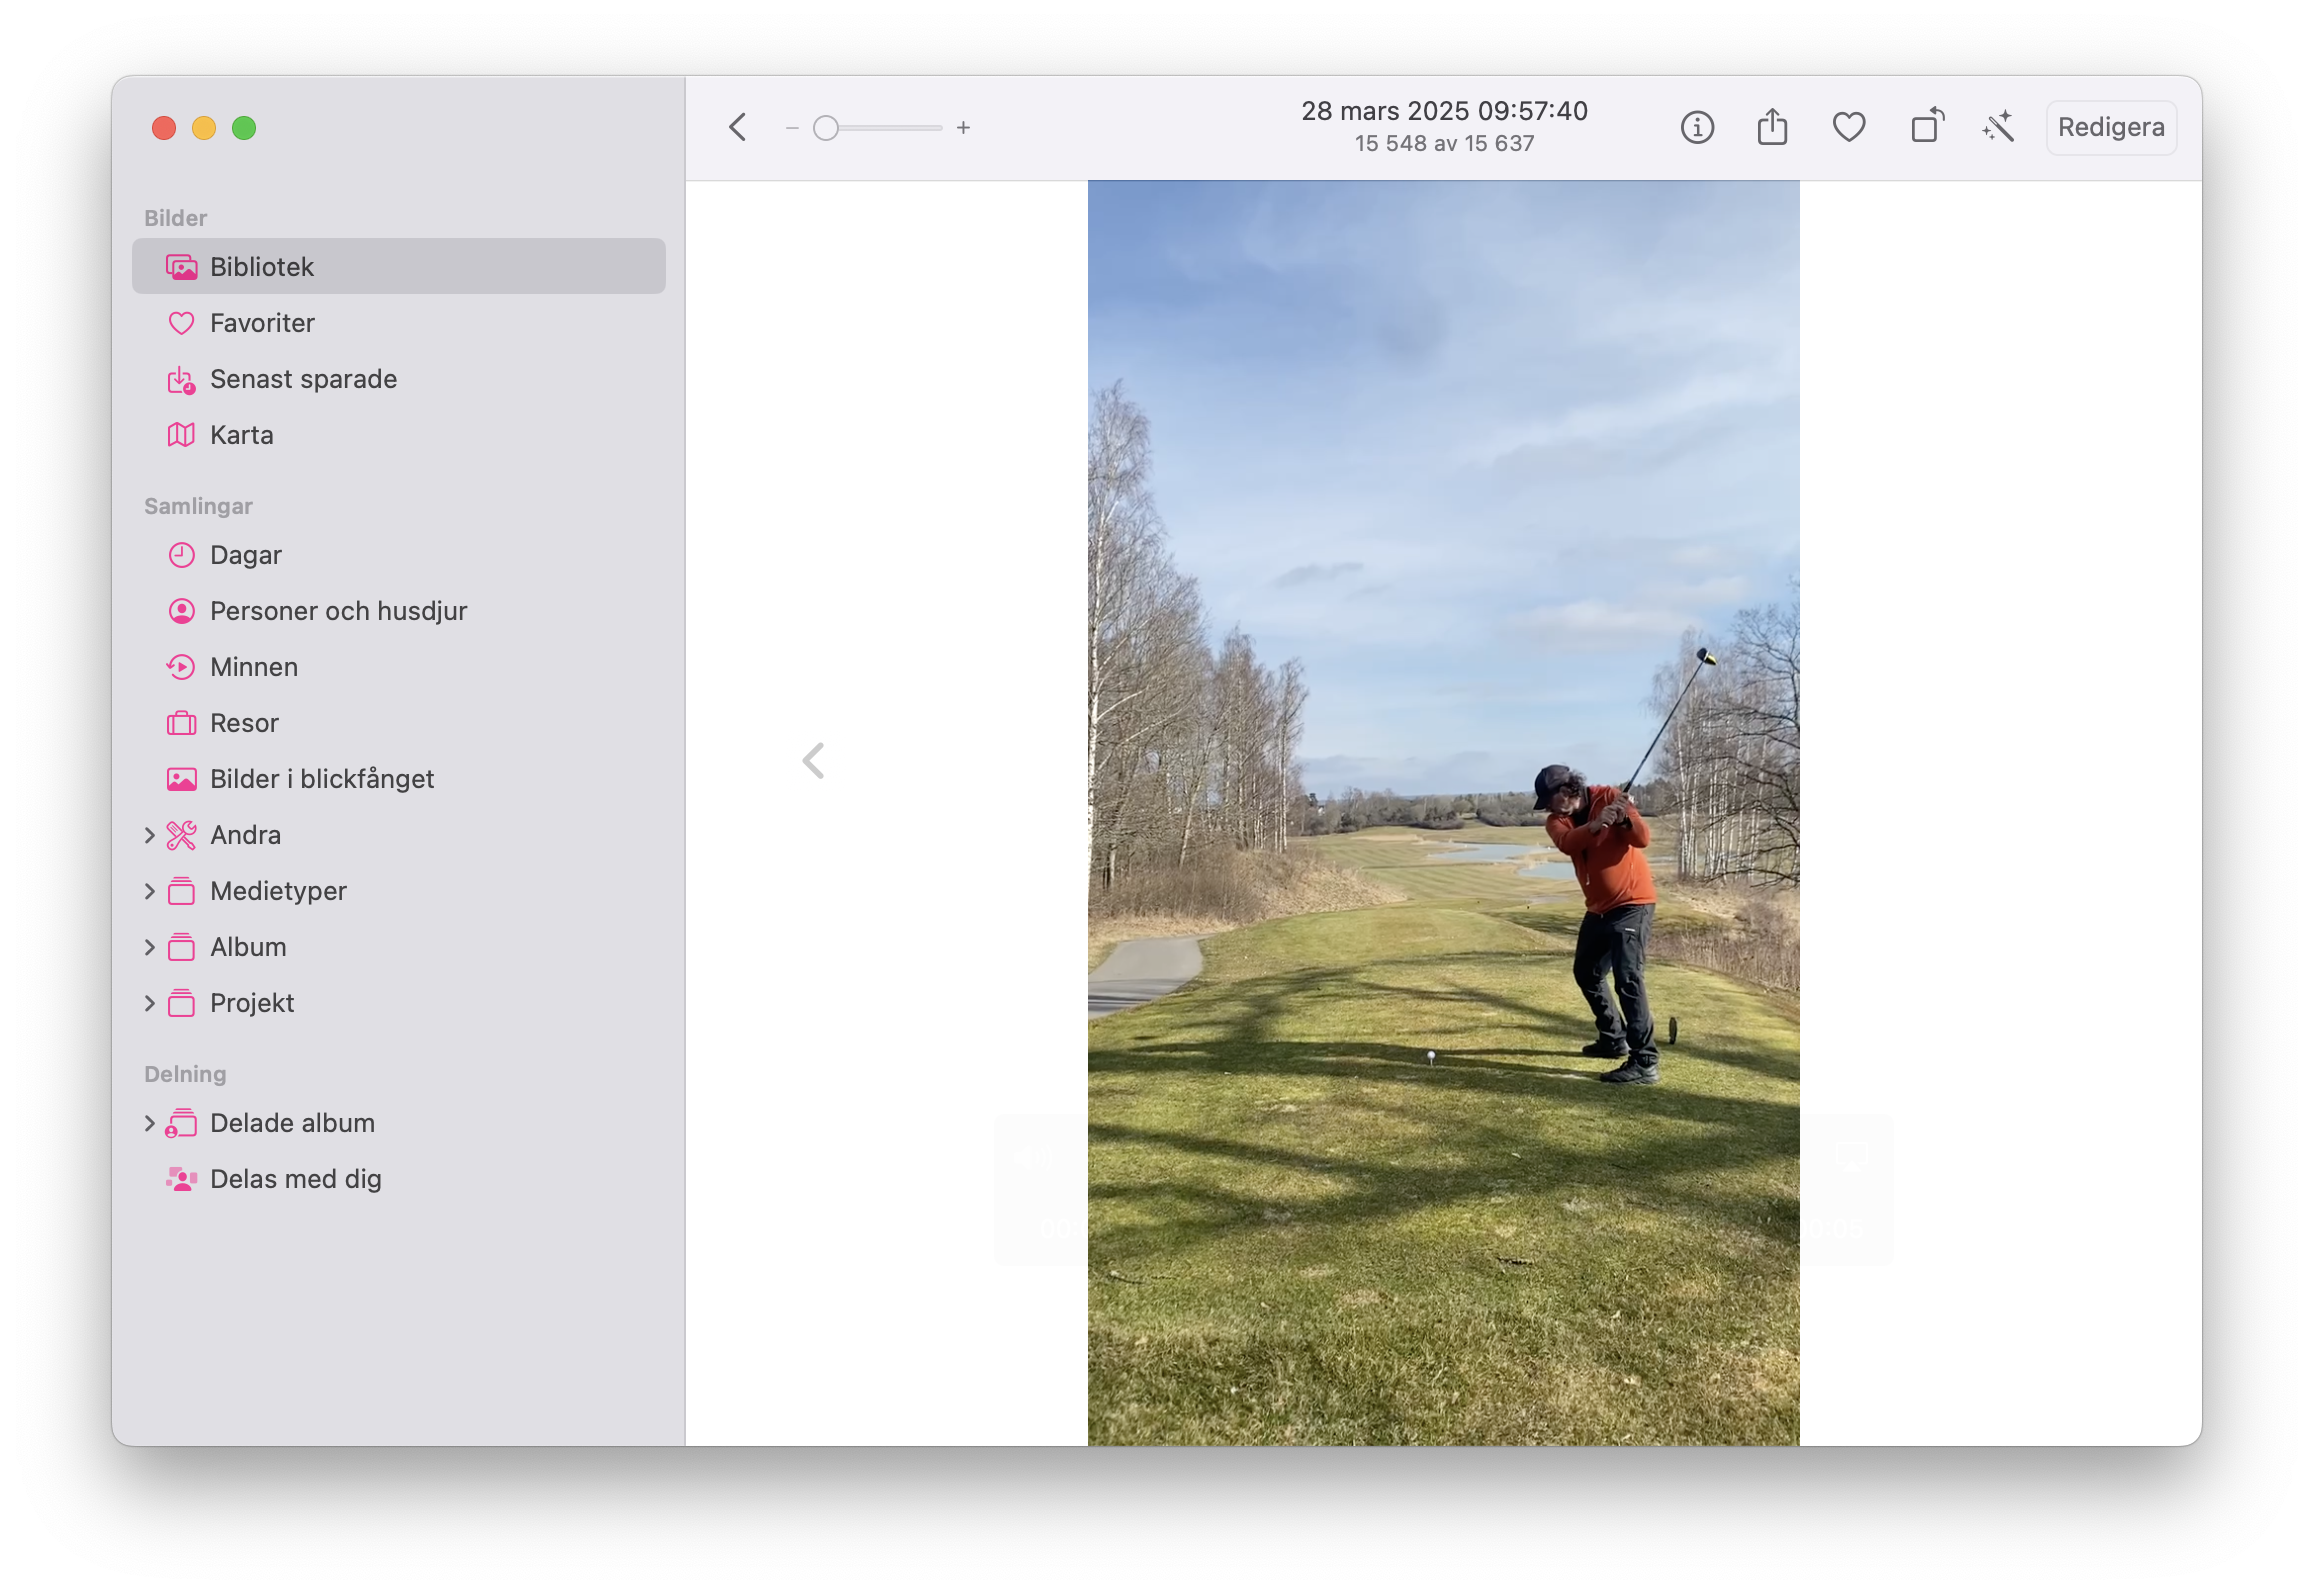This screenshot has height=1594, width=2314.
Task: Go back using the toolbar back arrow
Action: 738,128
